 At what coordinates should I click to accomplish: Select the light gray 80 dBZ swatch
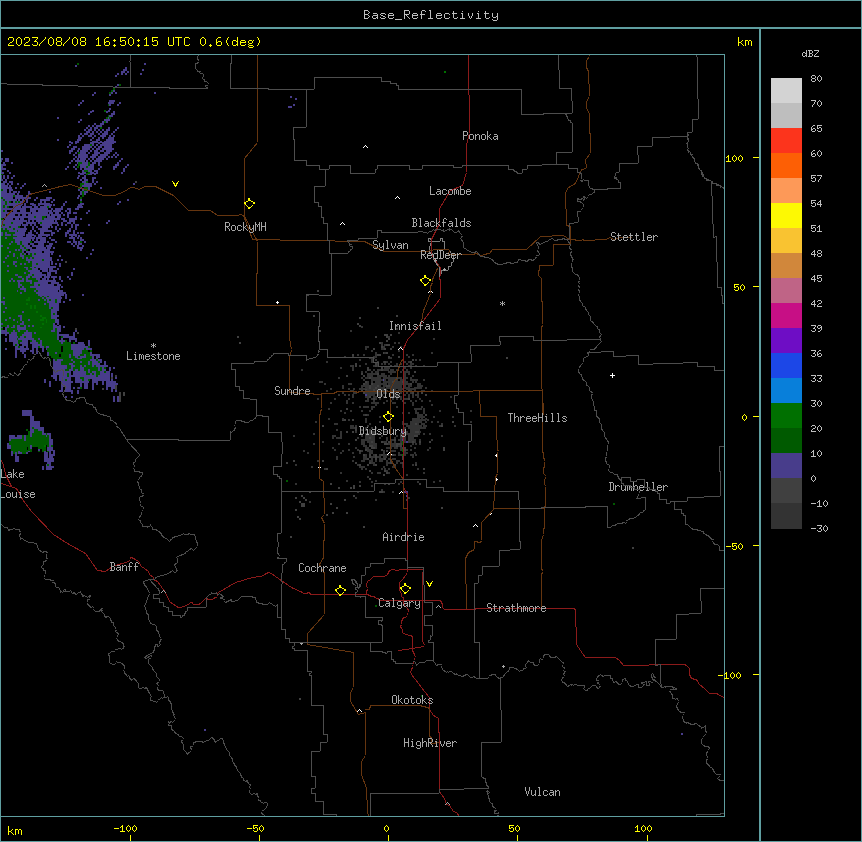(x=786, y=91)
